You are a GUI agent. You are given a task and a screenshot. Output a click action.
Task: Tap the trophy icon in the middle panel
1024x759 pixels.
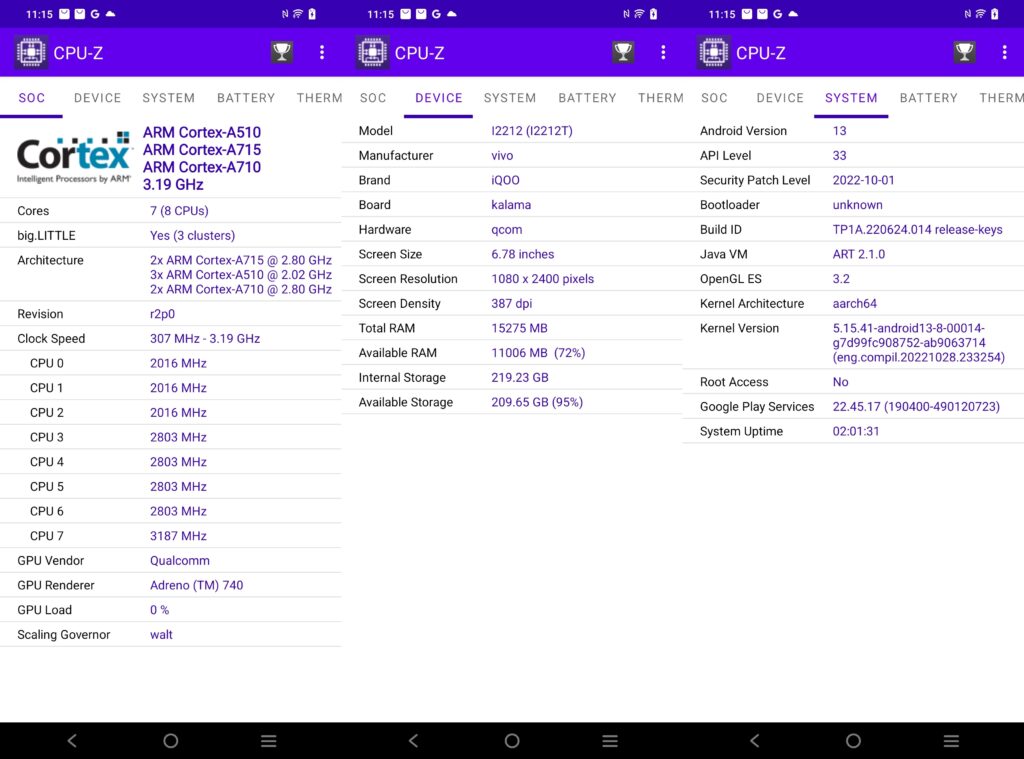(623, 52)
